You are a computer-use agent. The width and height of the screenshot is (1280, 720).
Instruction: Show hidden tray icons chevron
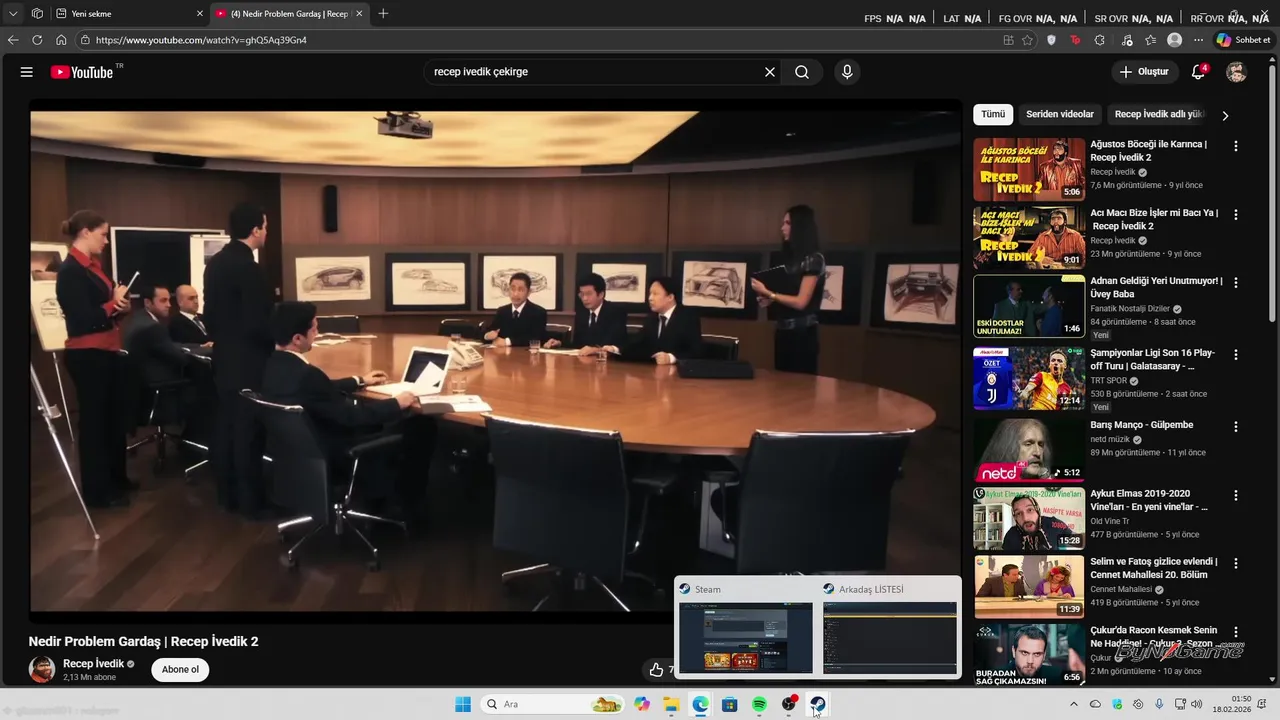coord(1074,704)
